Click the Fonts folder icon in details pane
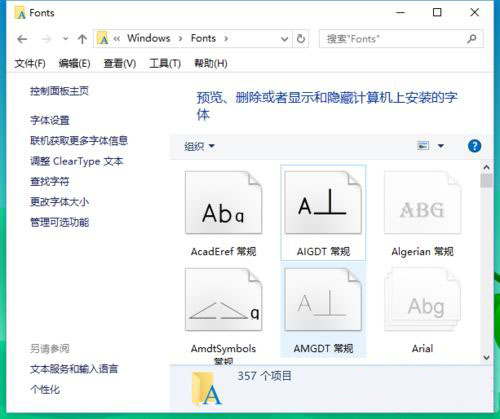 [x=206, y=389]
